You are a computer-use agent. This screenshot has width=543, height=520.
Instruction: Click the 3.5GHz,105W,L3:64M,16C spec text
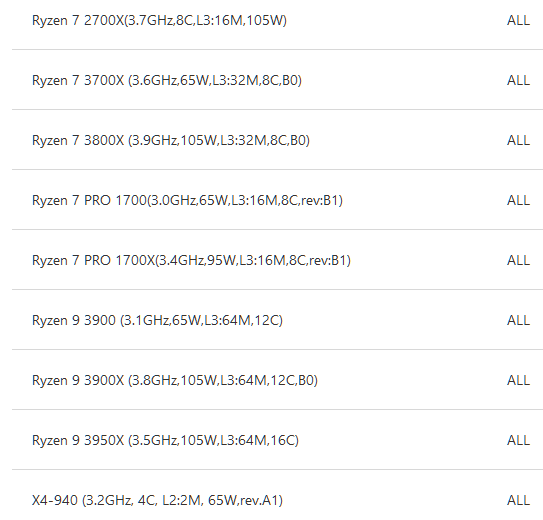coord(213,440)
